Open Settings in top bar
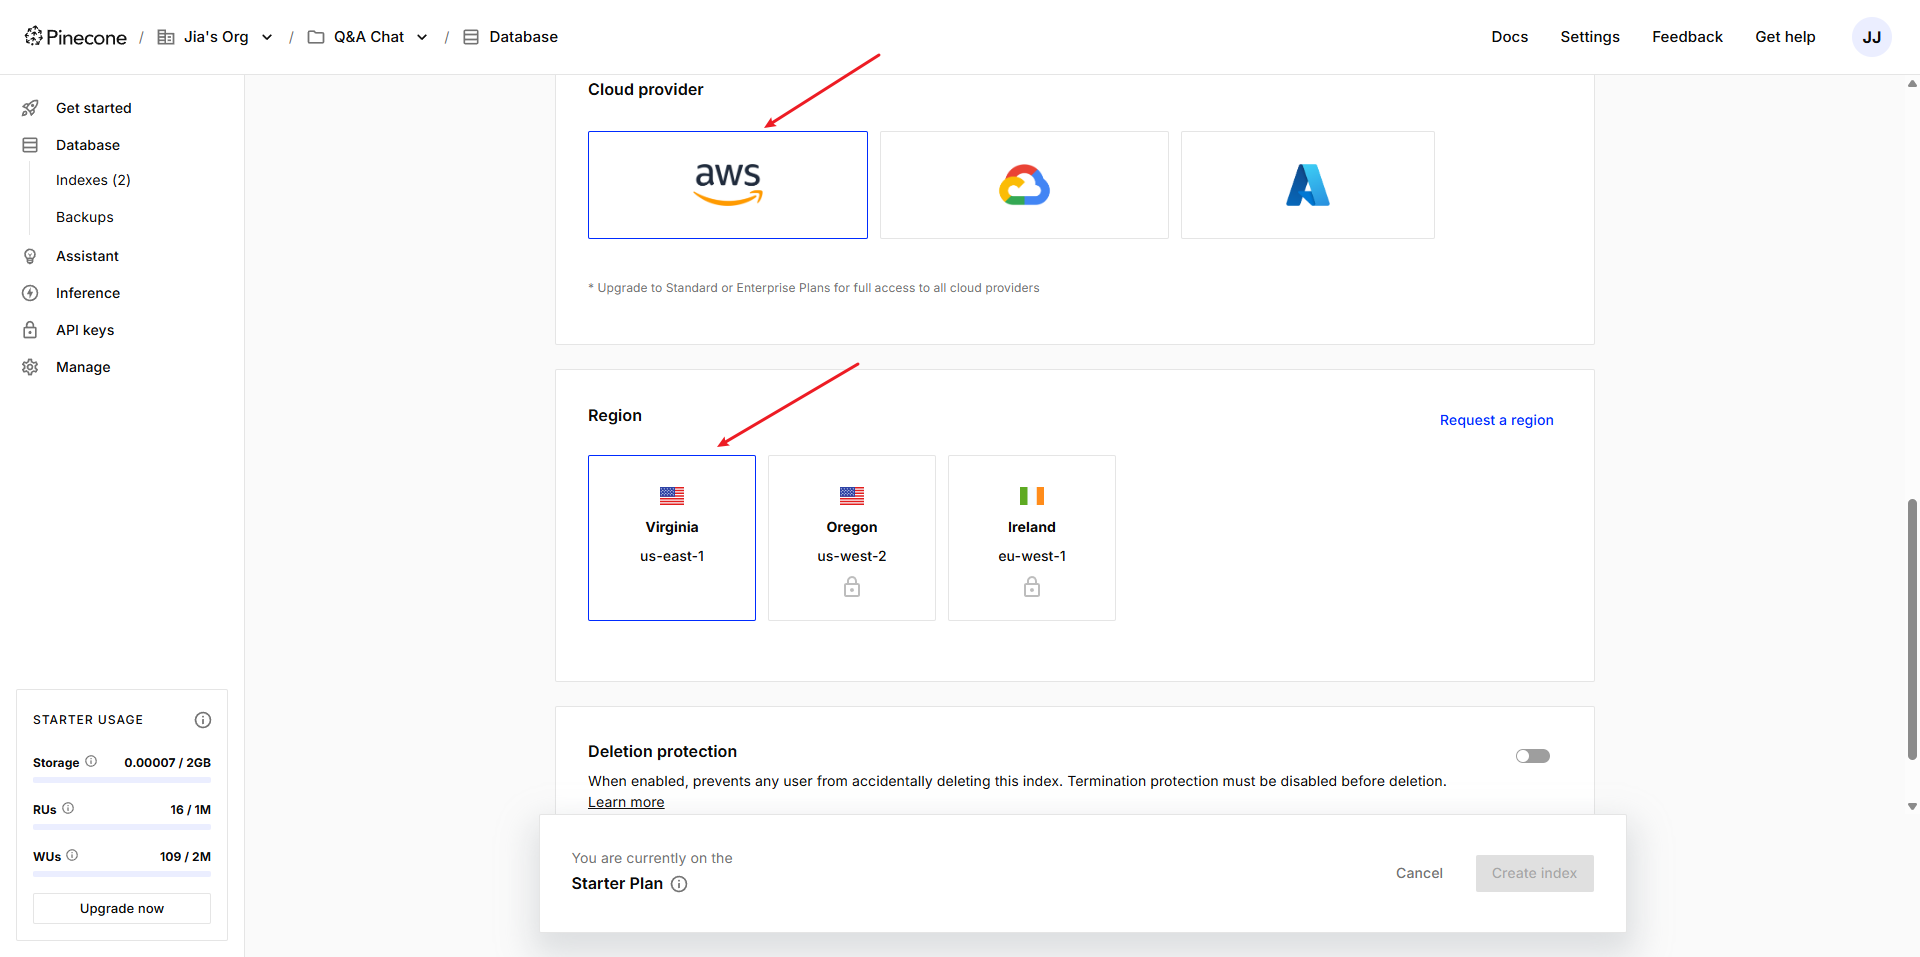This screenshot has width=1920, height=957. coord(1590,37)
